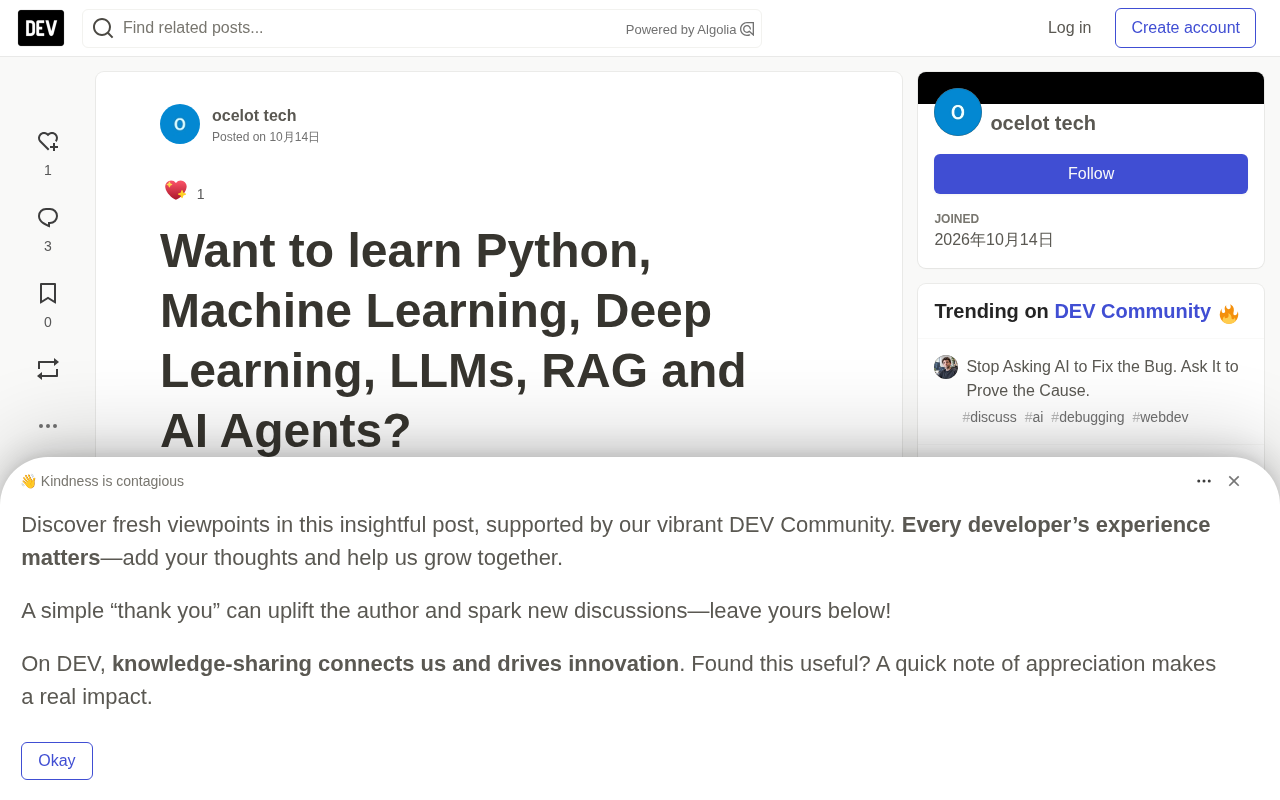This screenshot has height=800, width=1280.
Task: Open the Algolia logo link
Action: tap(747, 29)
